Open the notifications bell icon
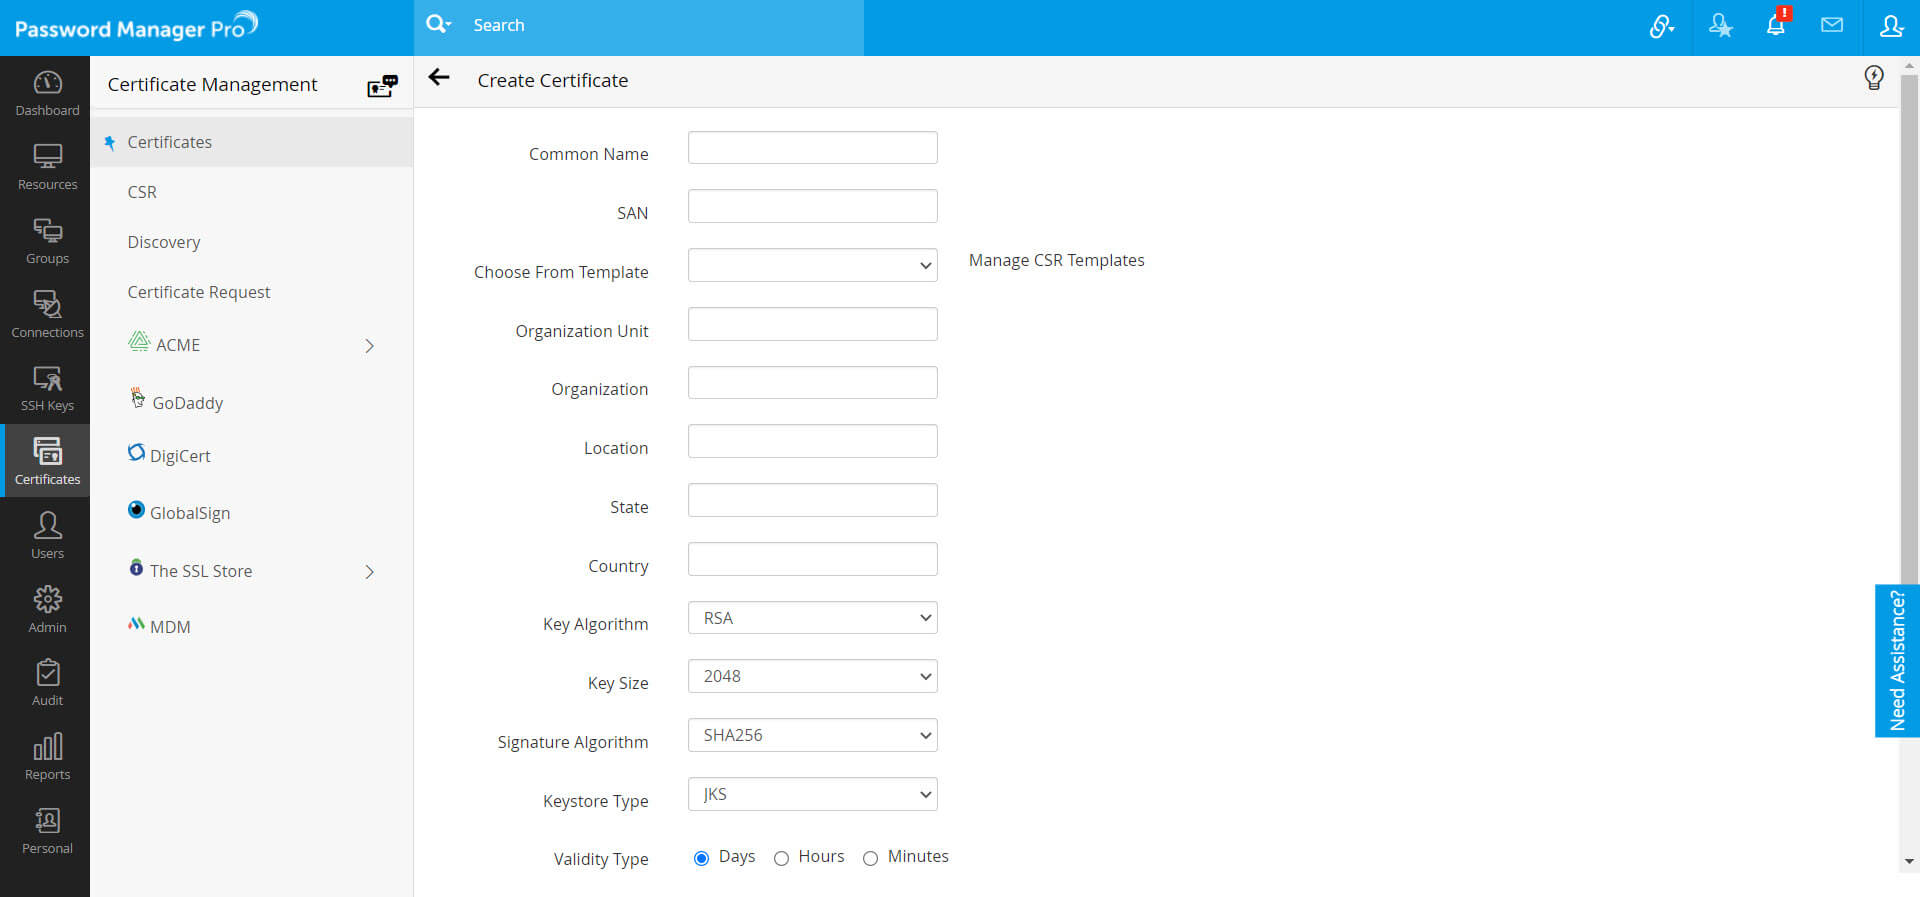Viewport: 1920px width, 897px height. tap(1776, 25)
